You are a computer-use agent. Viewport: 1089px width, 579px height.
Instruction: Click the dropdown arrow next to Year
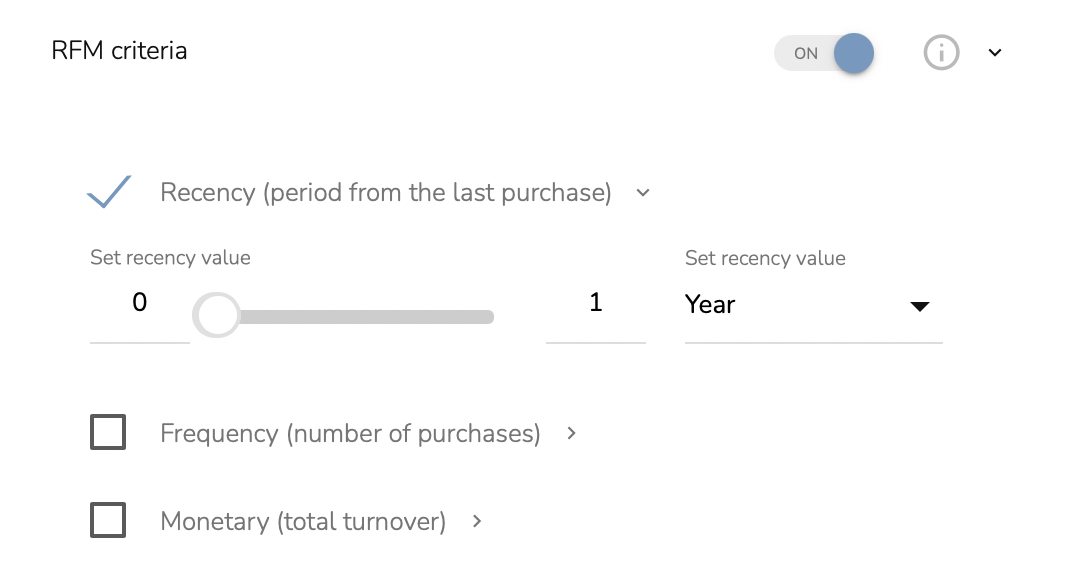click(x=920, y=306)
